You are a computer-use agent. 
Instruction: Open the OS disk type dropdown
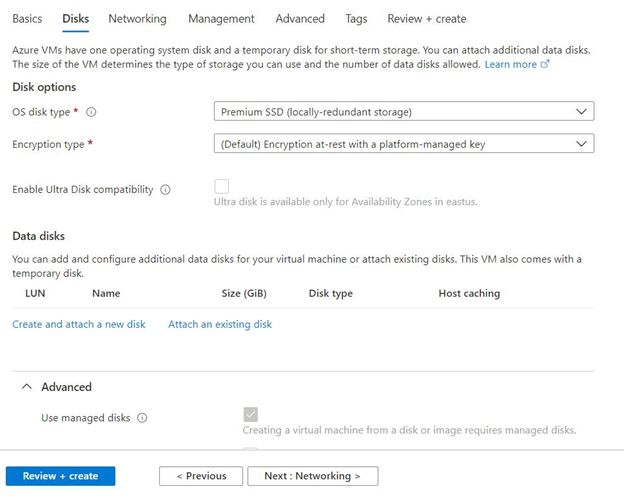click(x=404, y=112)
